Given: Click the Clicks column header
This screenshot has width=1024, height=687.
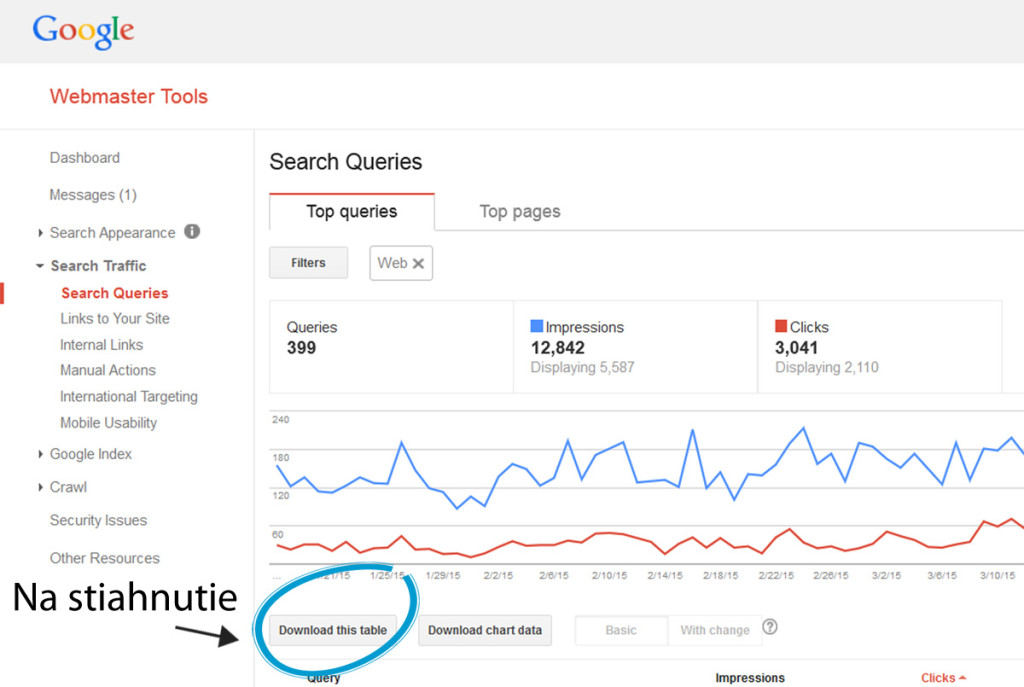Looking at the screenshot, I should pos(938,678).
